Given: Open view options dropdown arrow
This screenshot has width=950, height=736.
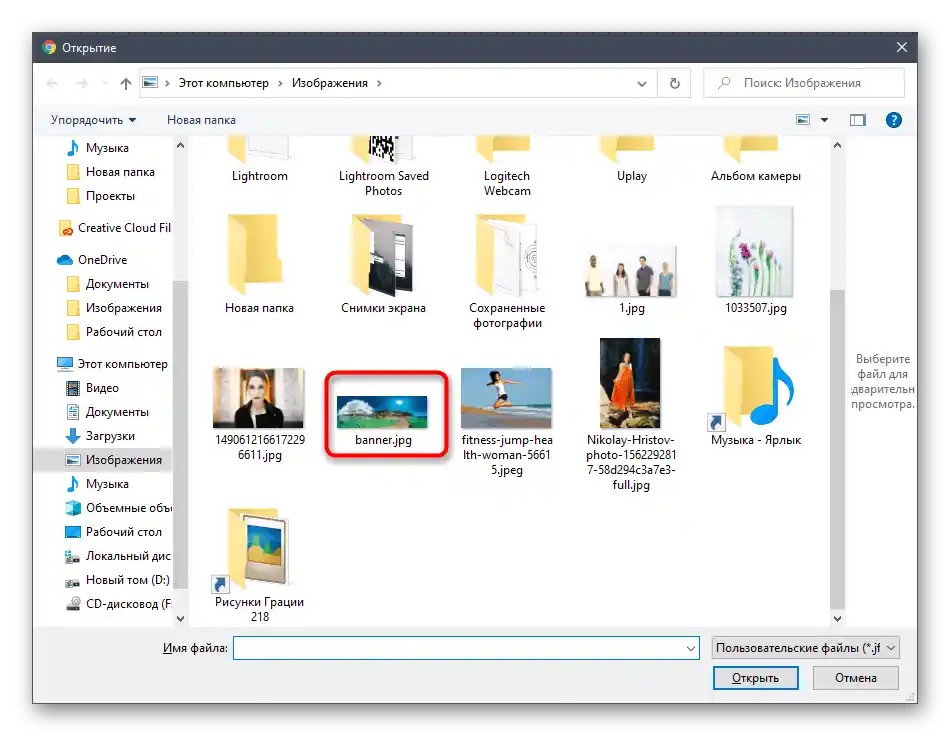Looking at the screenshot, I should (824, 120).
